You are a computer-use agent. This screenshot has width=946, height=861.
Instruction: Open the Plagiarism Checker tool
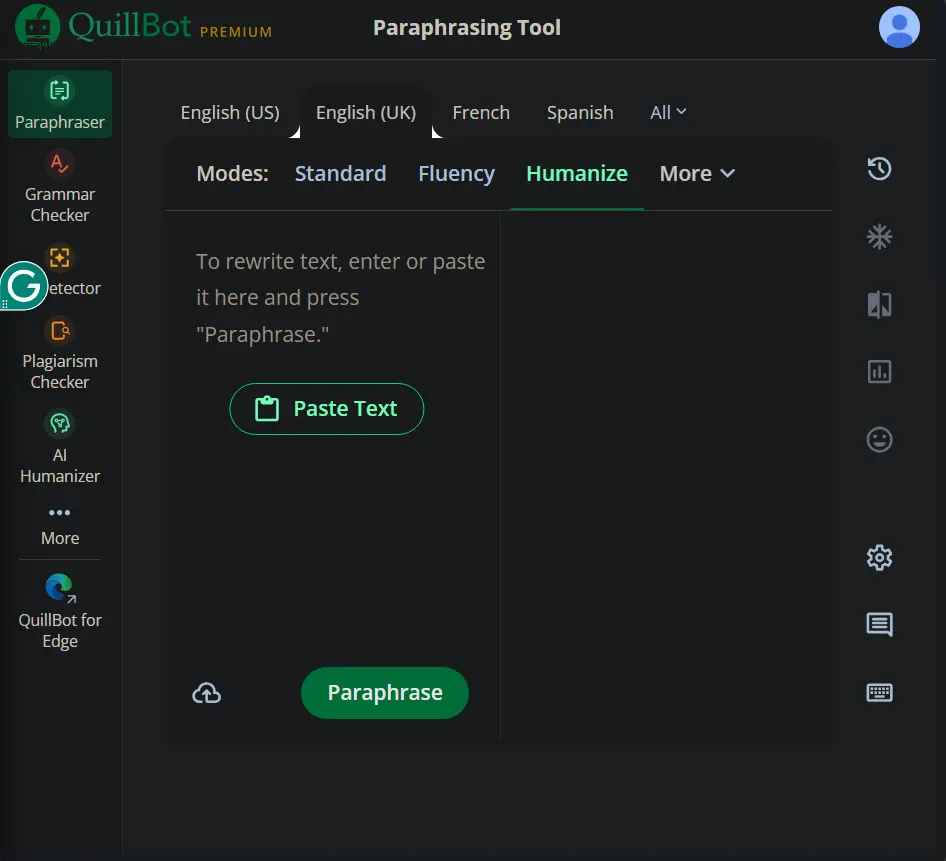point(60,354)
